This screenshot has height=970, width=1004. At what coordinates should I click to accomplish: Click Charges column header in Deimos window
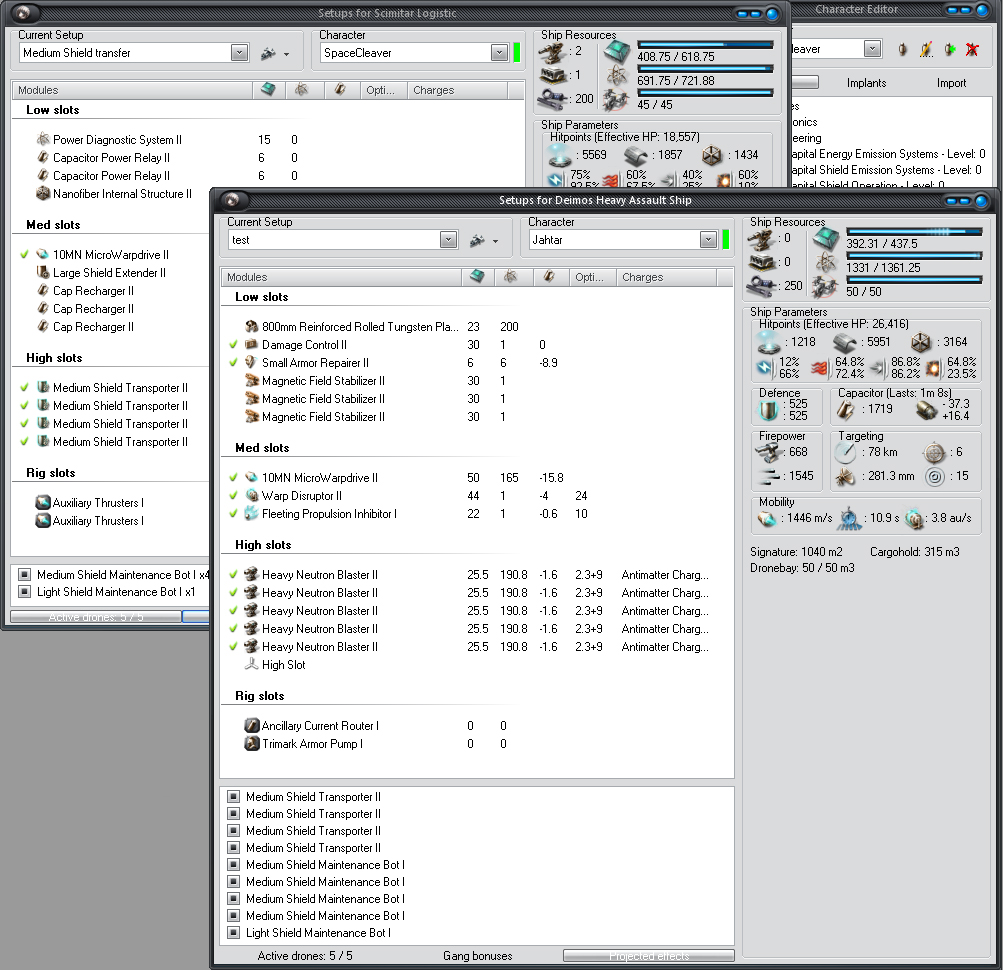666,277
